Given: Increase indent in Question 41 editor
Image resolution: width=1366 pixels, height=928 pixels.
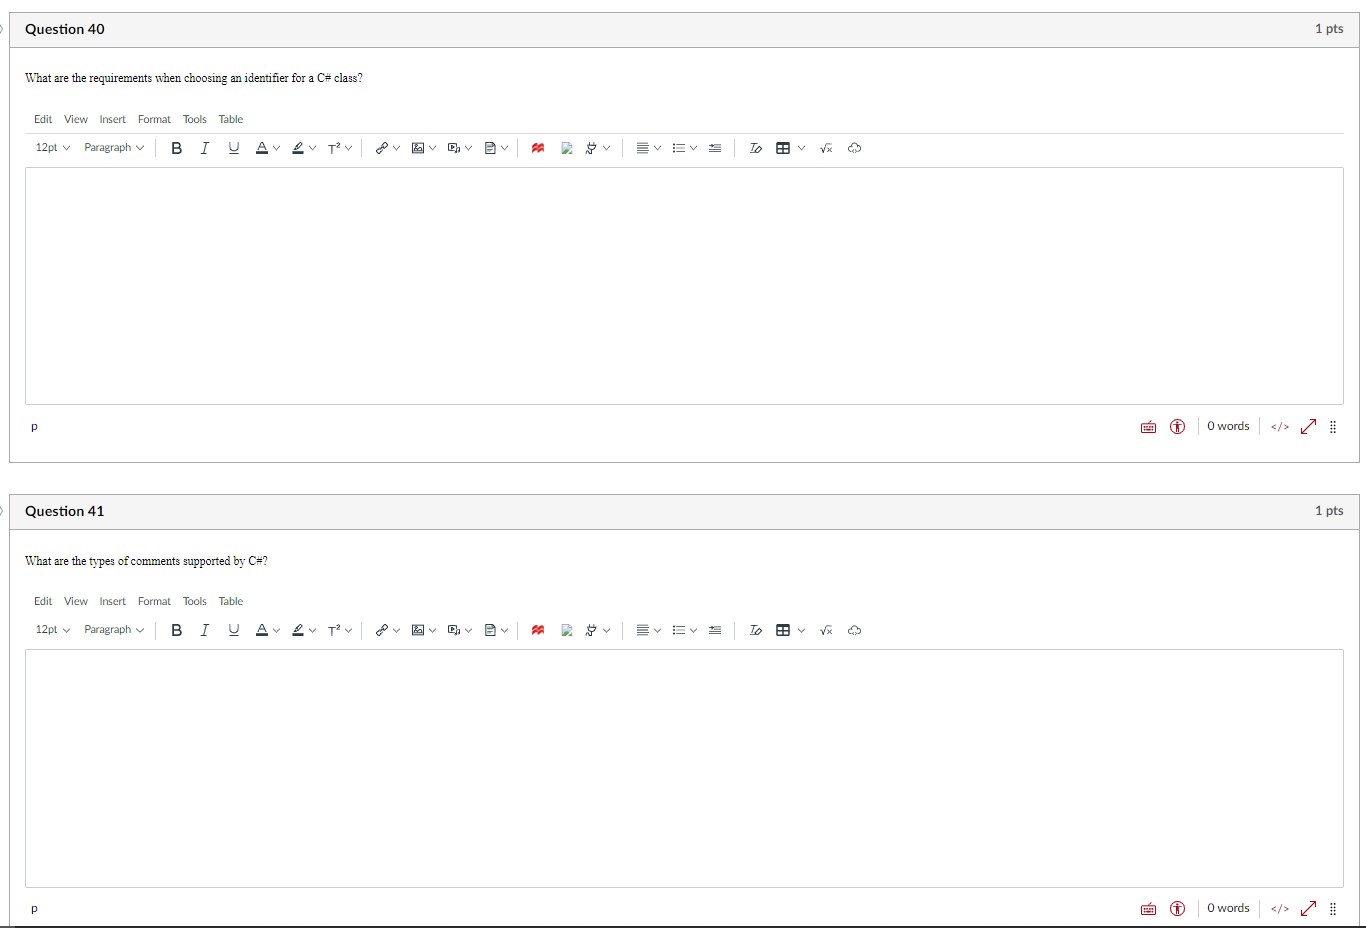Looking at the screenshot, I should tap(714, 630).
